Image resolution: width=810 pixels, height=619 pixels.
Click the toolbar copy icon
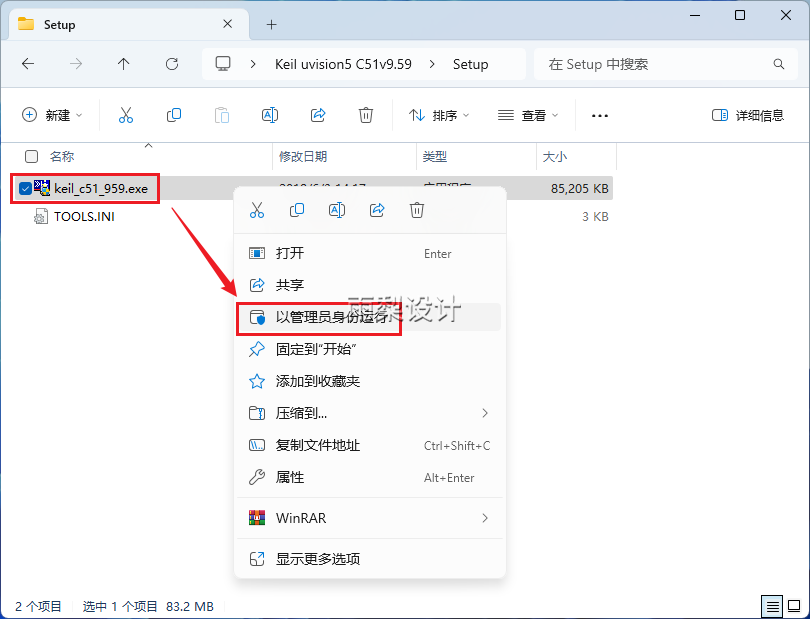coord(174,115)
